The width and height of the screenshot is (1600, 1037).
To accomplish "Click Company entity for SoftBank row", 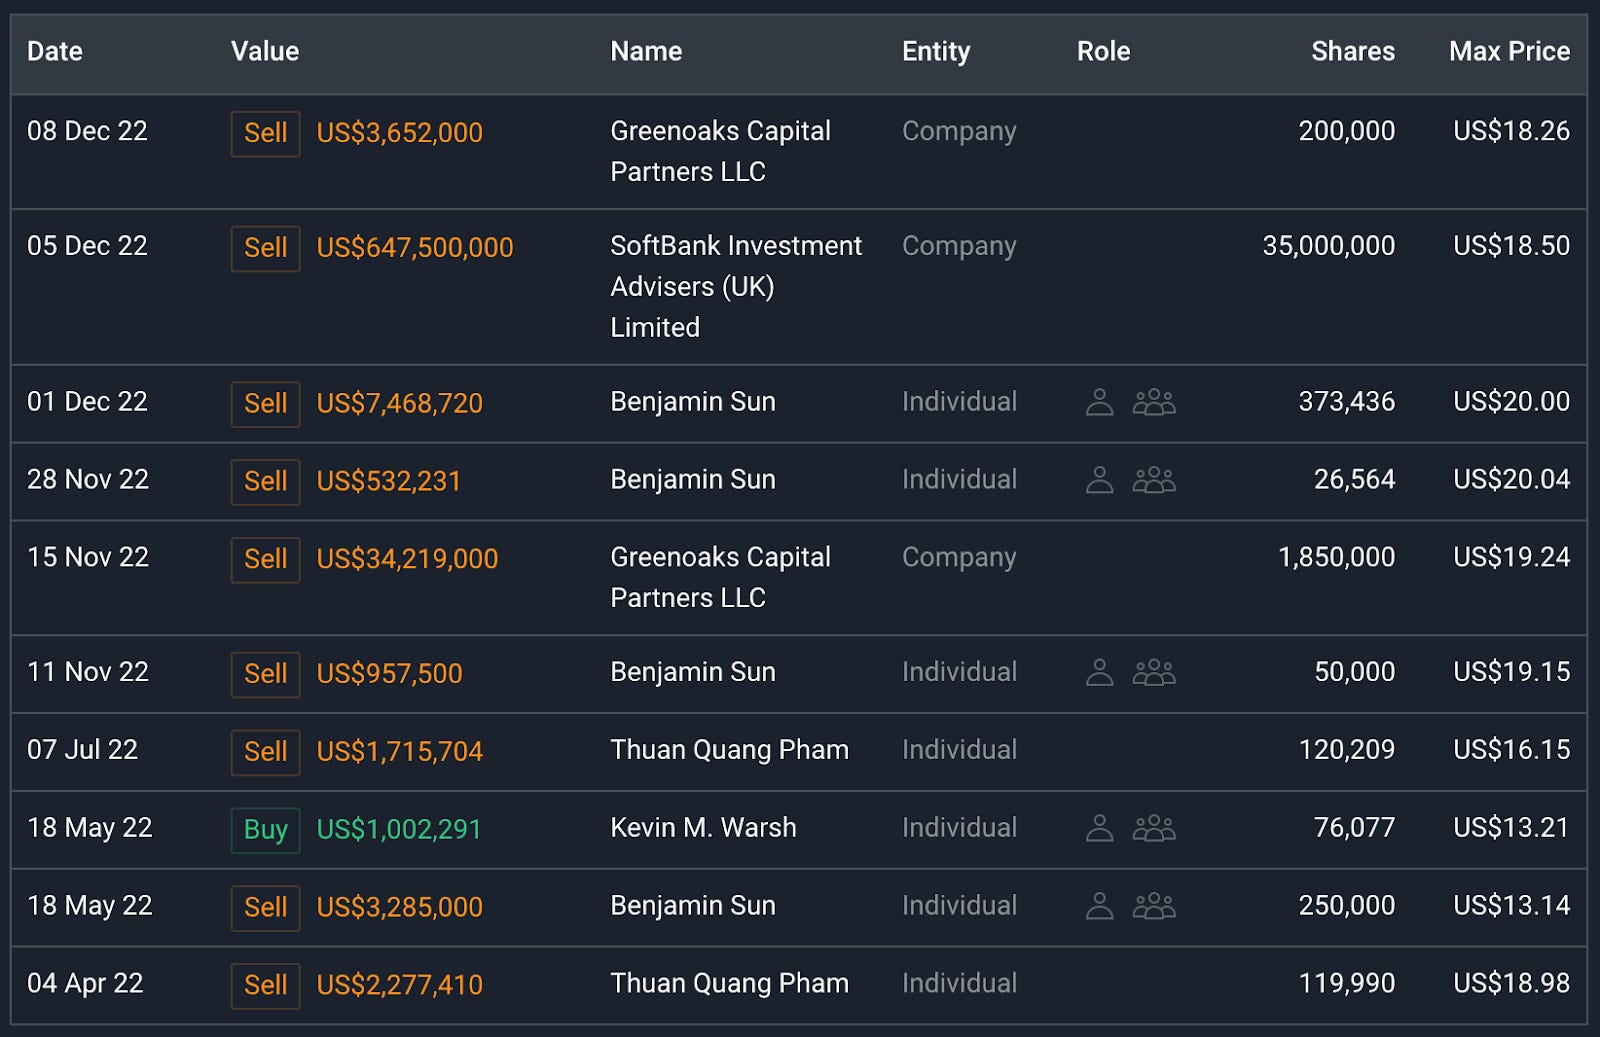I will (x=959, y=247).
